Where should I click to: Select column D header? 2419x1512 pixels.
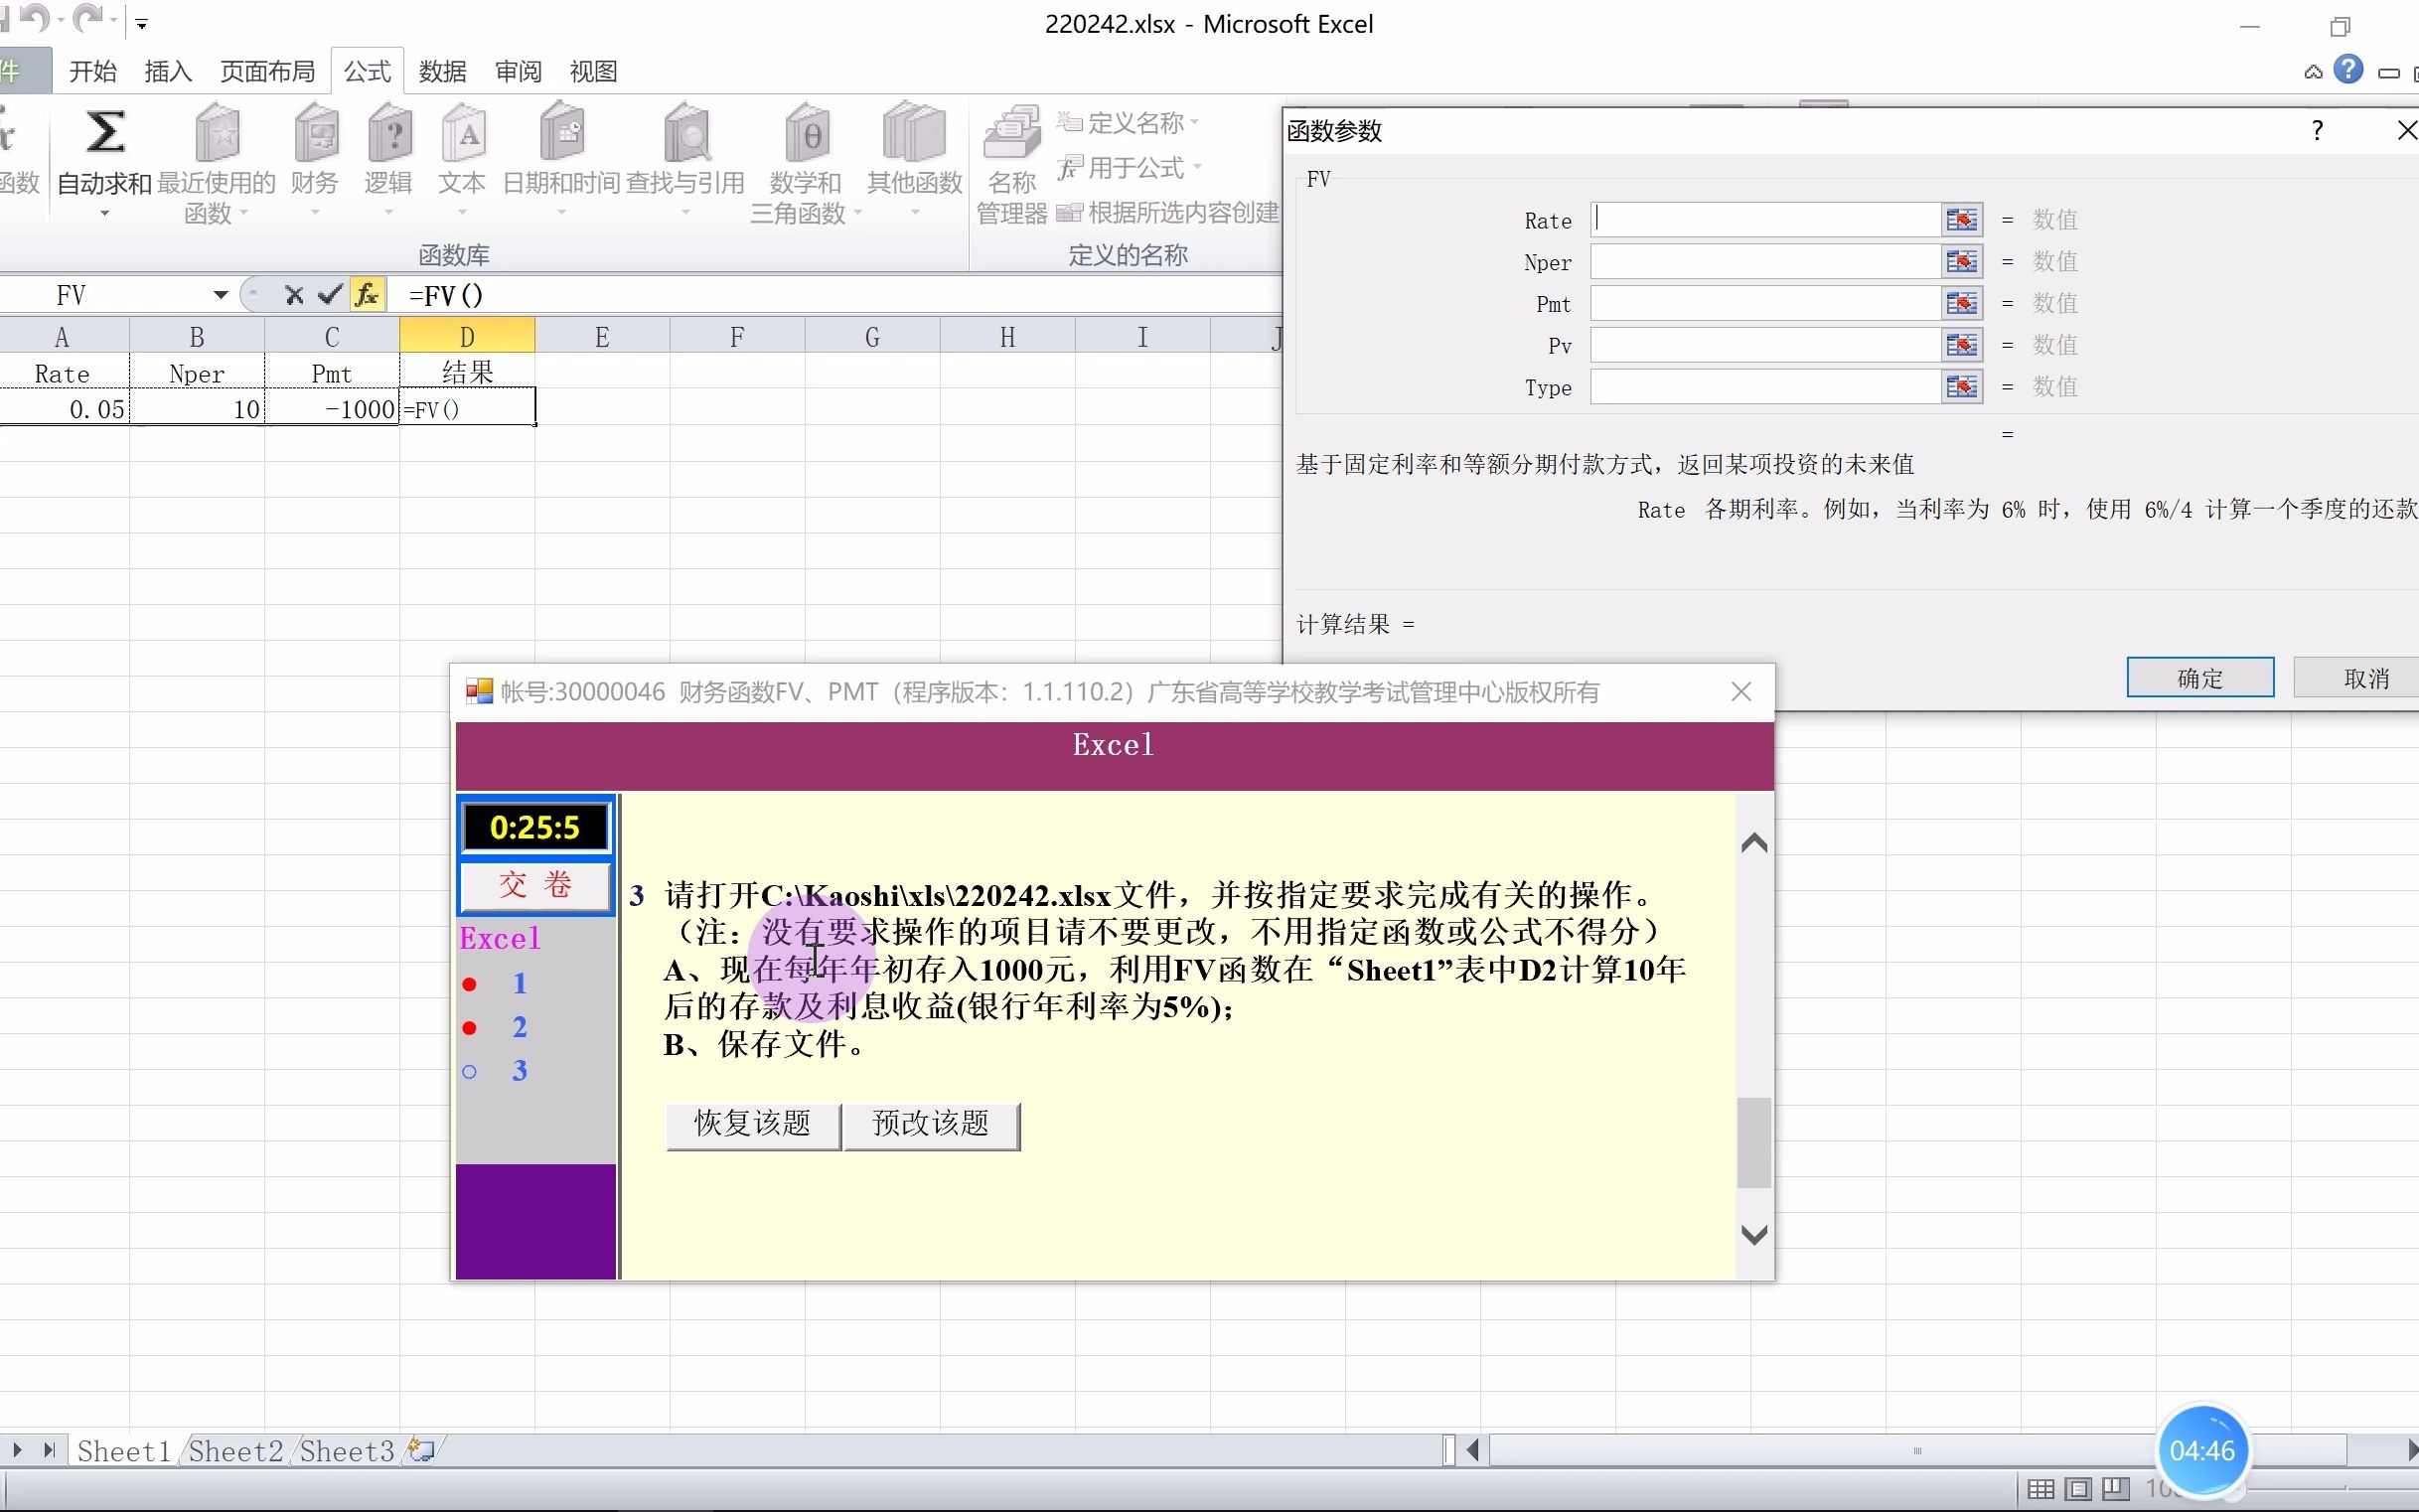click(x=467, y=337)
